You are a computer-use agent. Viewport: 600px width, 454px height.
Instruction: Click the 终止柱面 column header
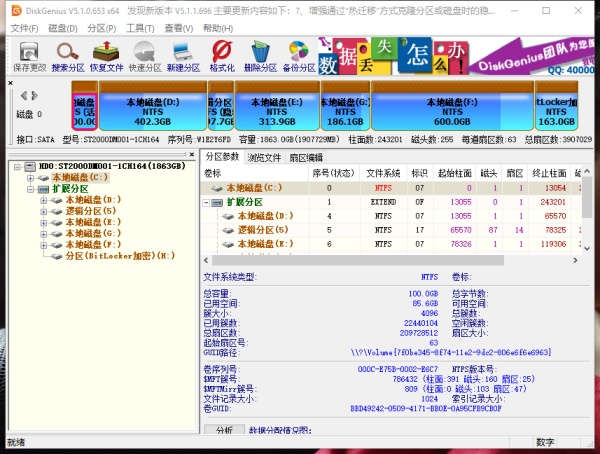pos(549,173)
